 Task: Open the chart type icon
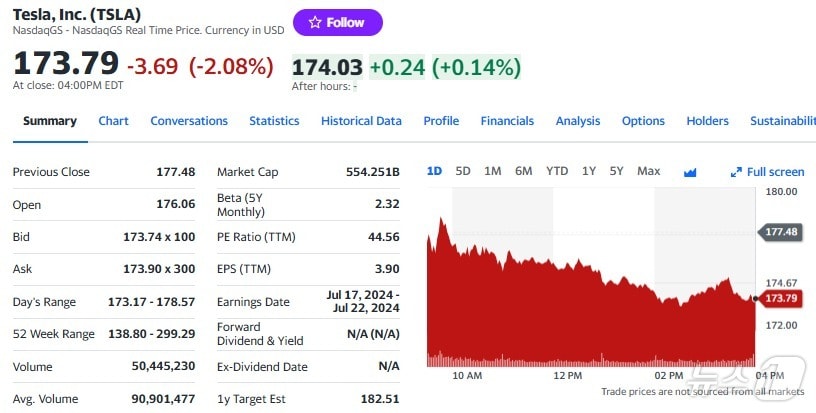tap(690, 172)
